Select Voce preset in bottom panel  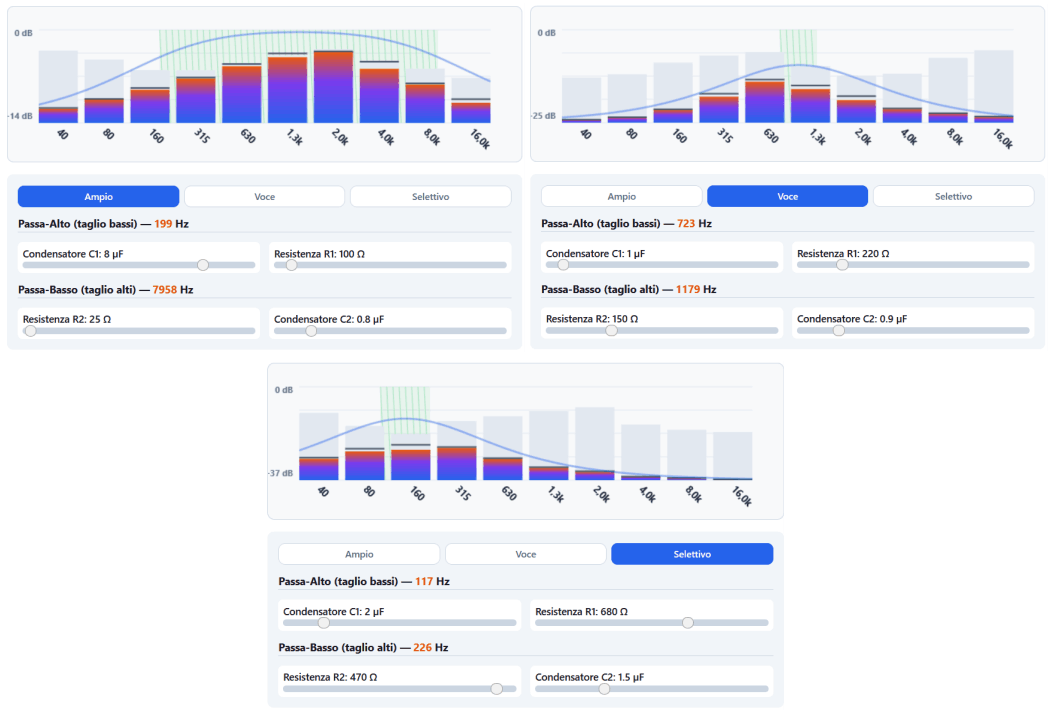(526, 554)
